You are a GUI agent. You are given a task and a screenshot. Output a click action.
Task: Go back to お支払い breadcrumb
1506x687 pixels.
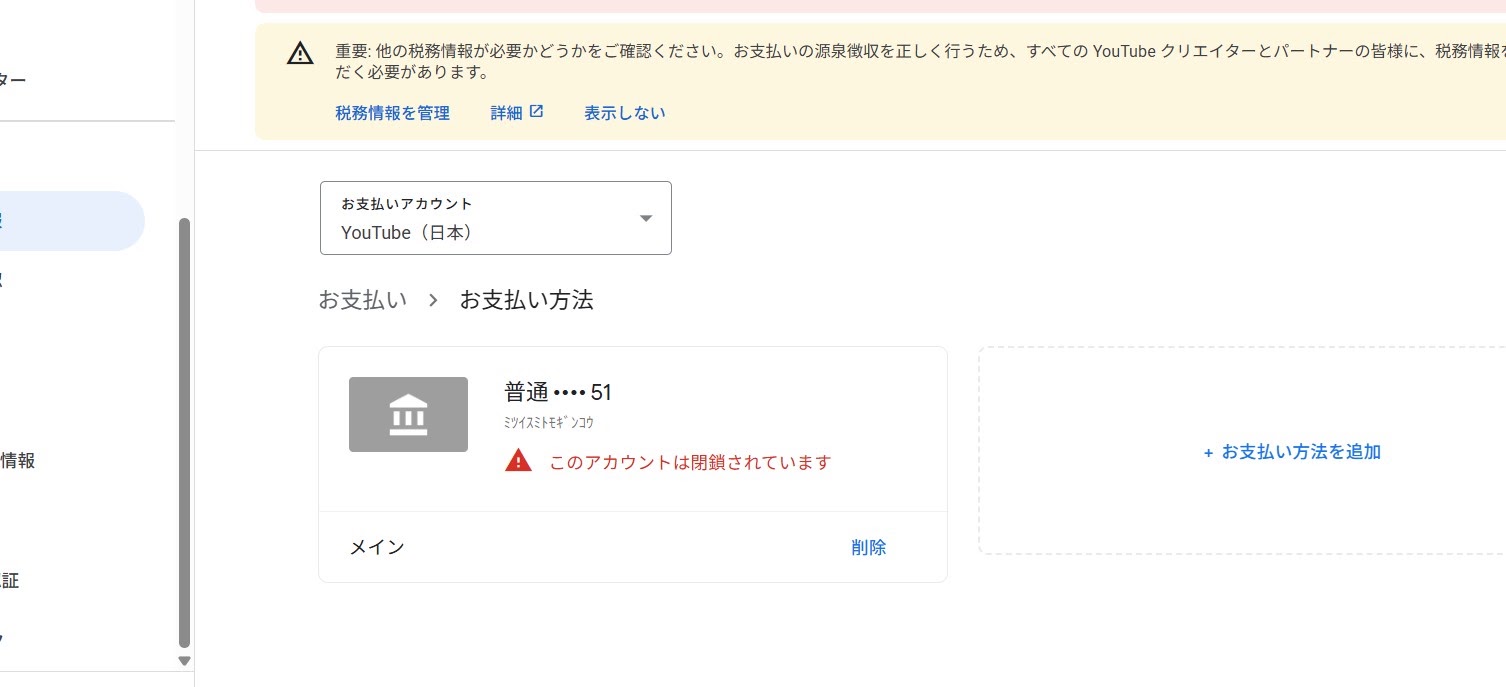coord(363,300)
